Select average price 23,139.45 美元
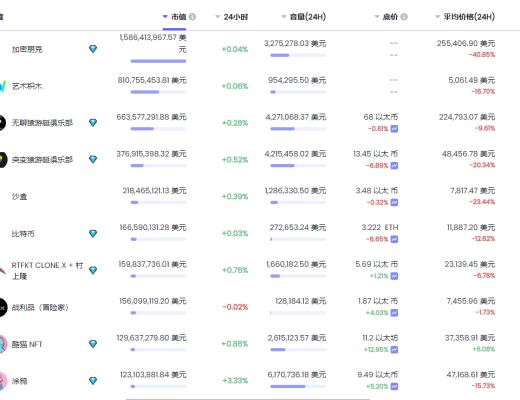This screenshot has height=400, width=520. pyautogui.click(x=470, y=264)
